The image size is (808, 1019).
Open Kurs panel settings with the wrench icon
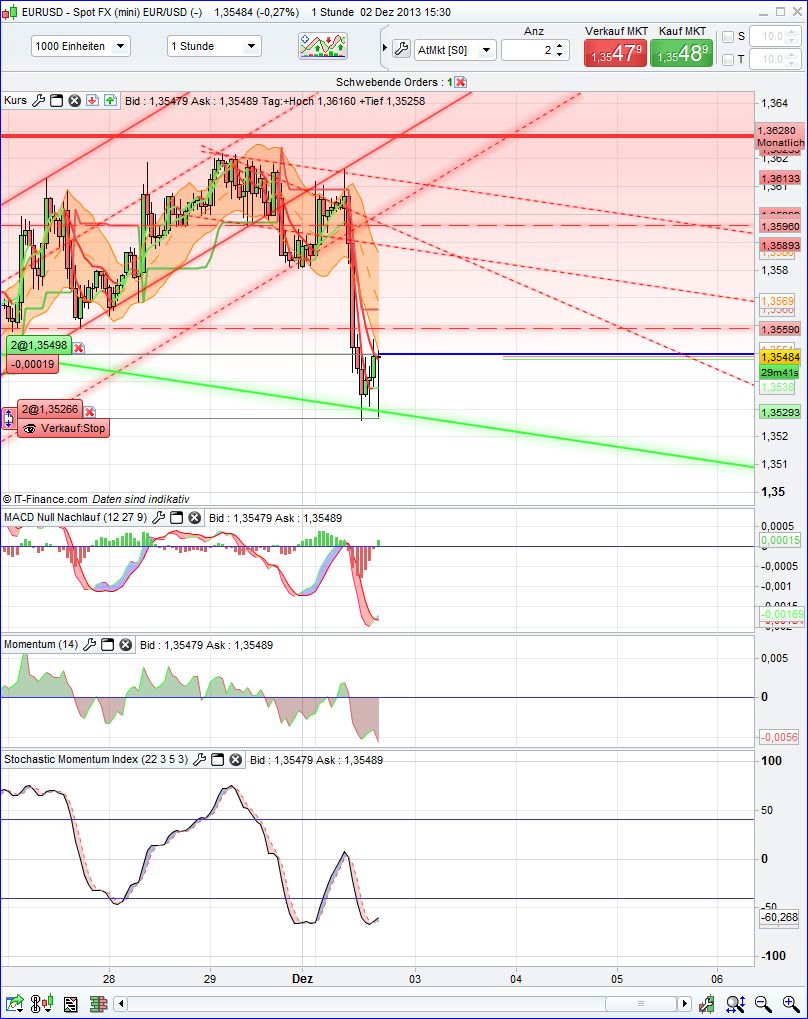click(38, 100)
